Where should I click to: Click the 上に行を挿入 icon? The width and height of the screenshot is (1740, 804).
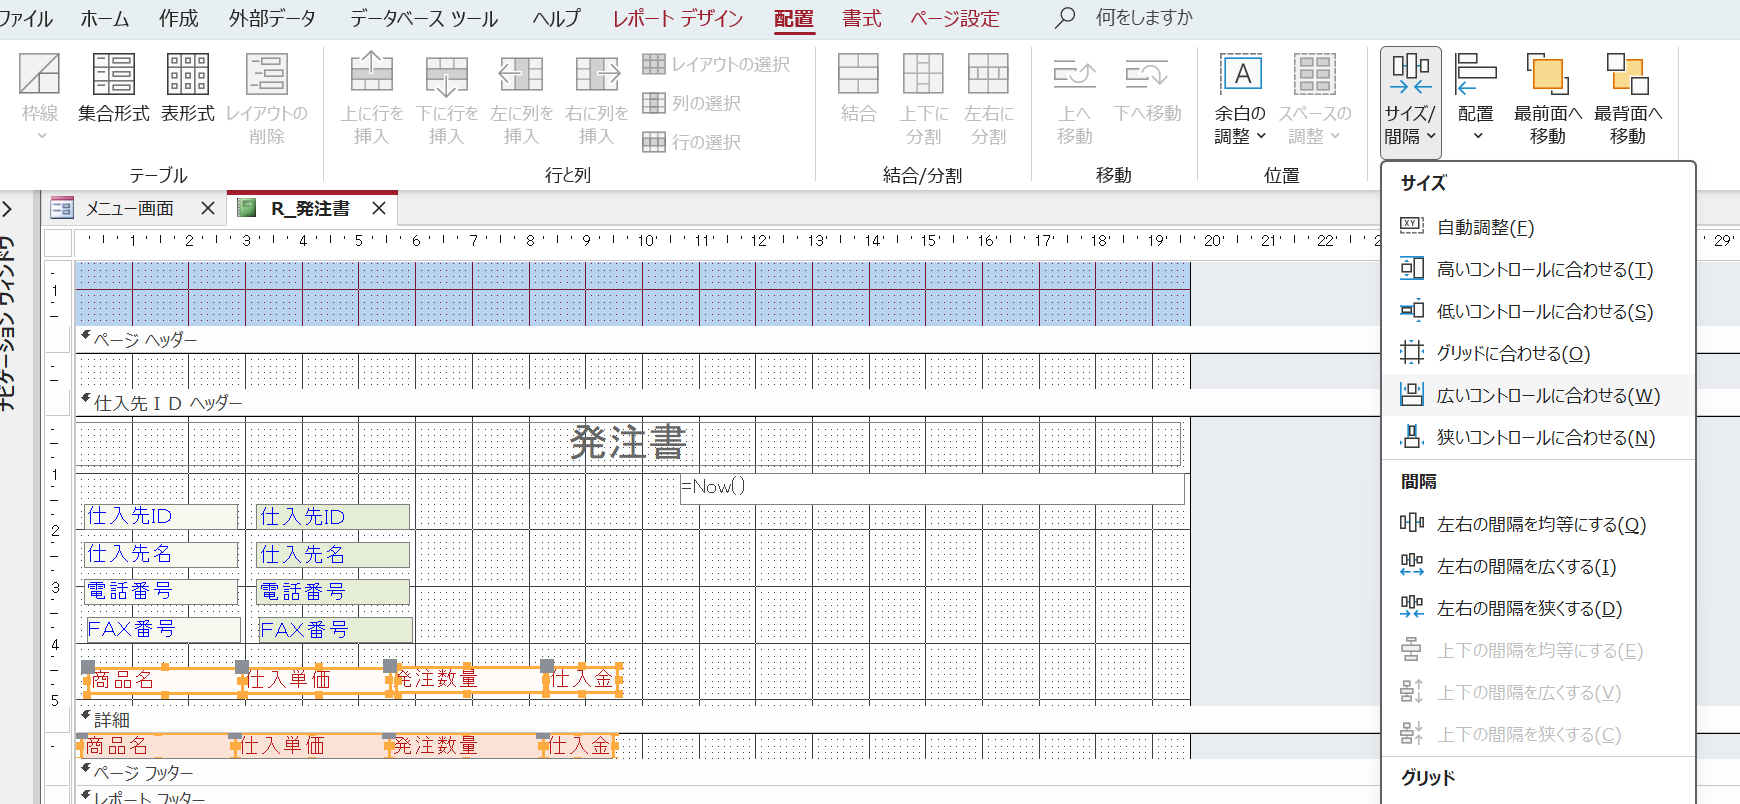[x=371, y=74]
